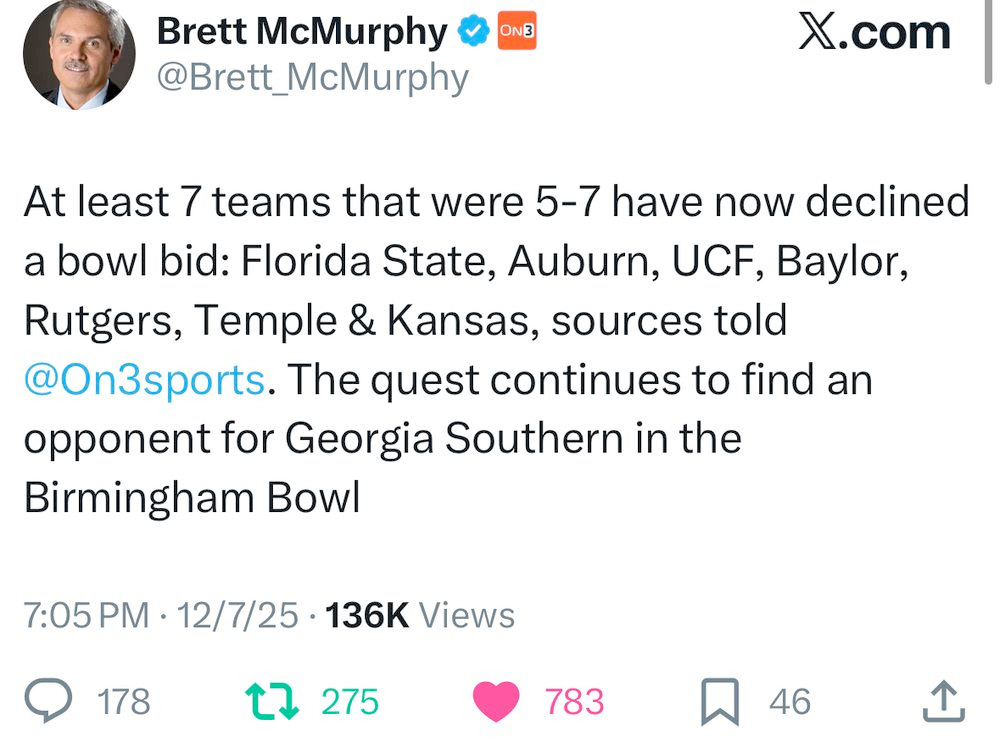Image resolution: width=1000 pixels, height=752 pixels.
Task: Bookmark this tweet with the bookmark icon
Action: click(x=720, y=701)
